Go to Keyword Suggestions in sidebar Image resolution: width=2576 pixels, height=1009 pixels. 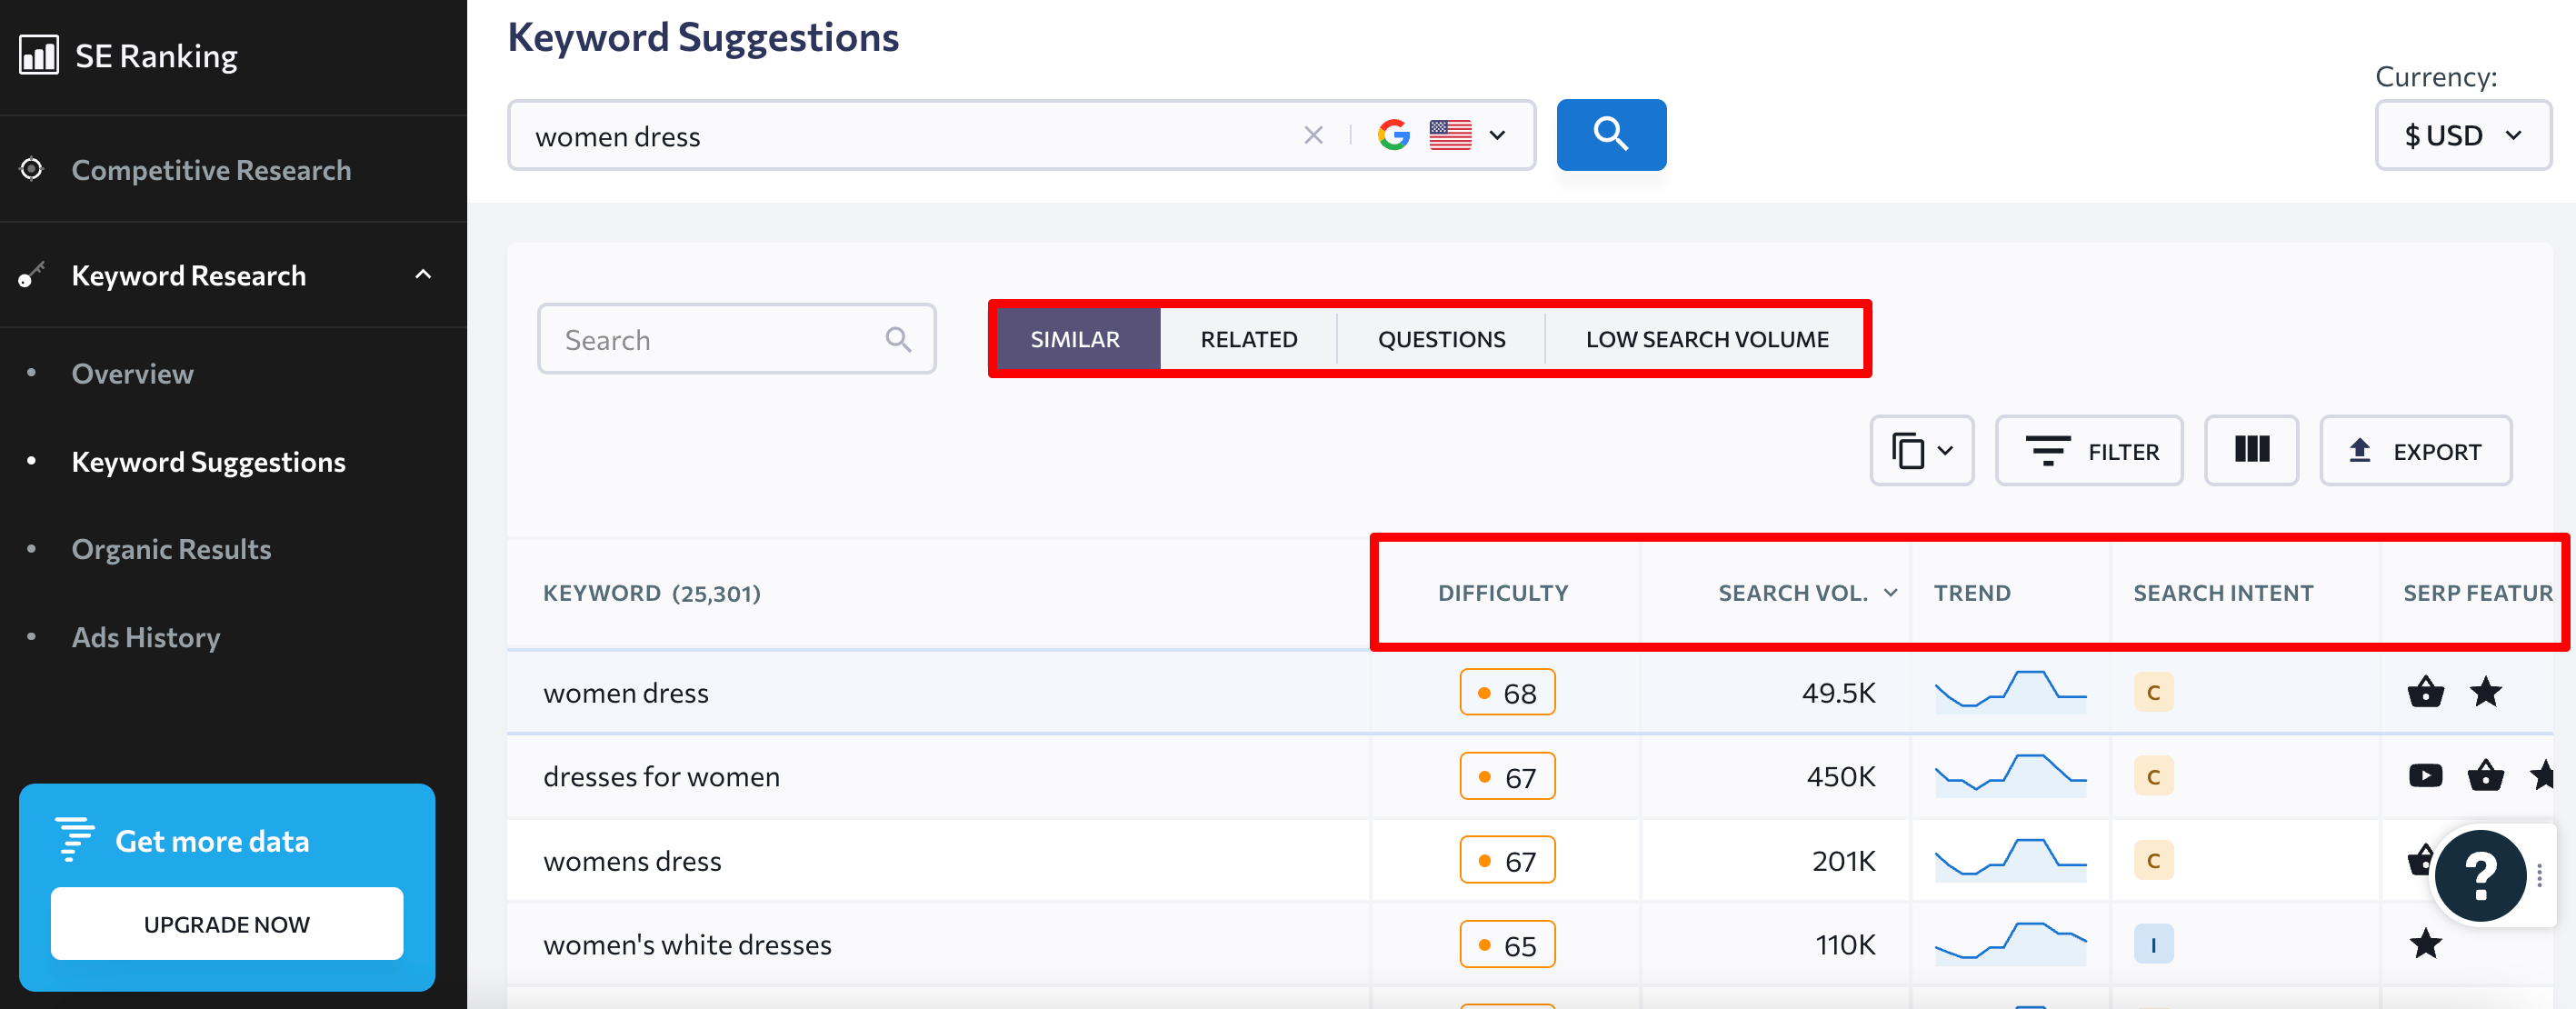tap(208, 461)
